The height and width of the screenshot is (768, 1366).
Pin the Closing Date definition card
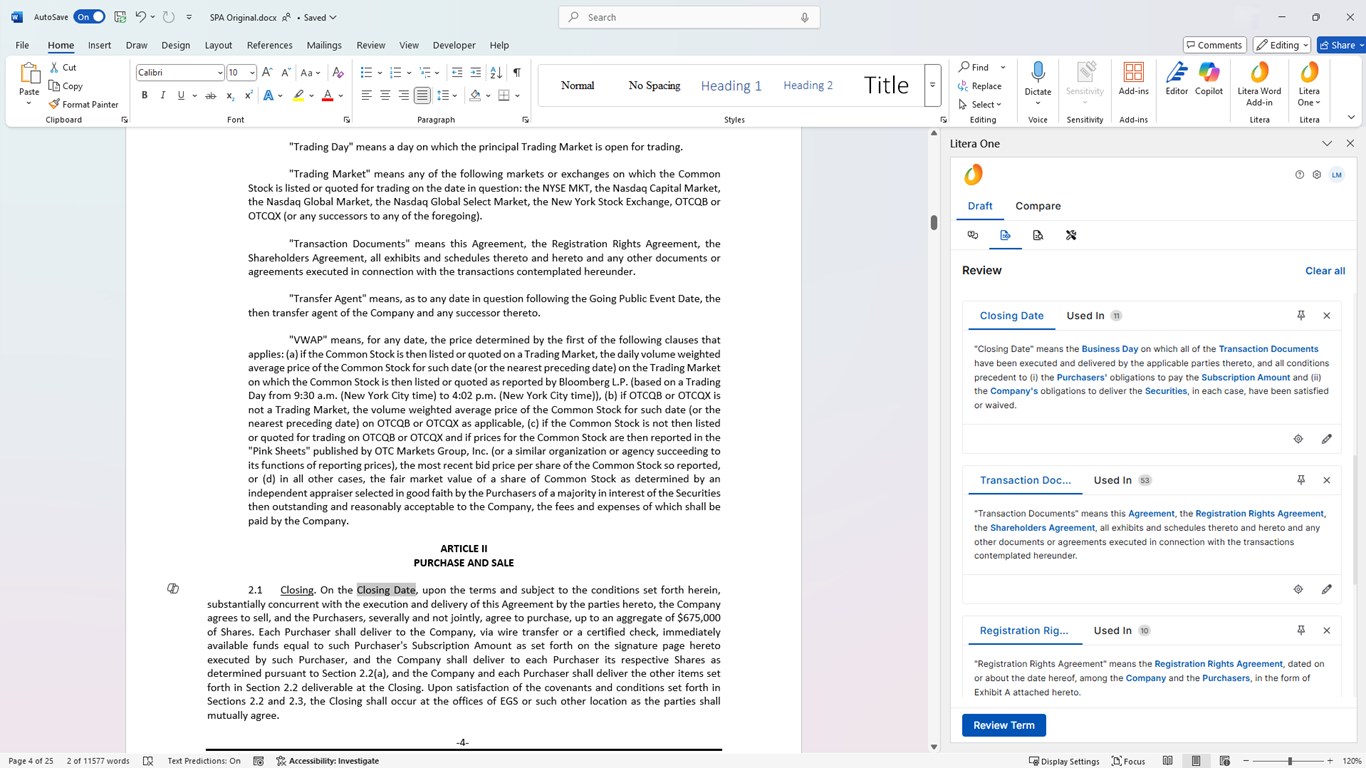click(x=1301, y=316)
